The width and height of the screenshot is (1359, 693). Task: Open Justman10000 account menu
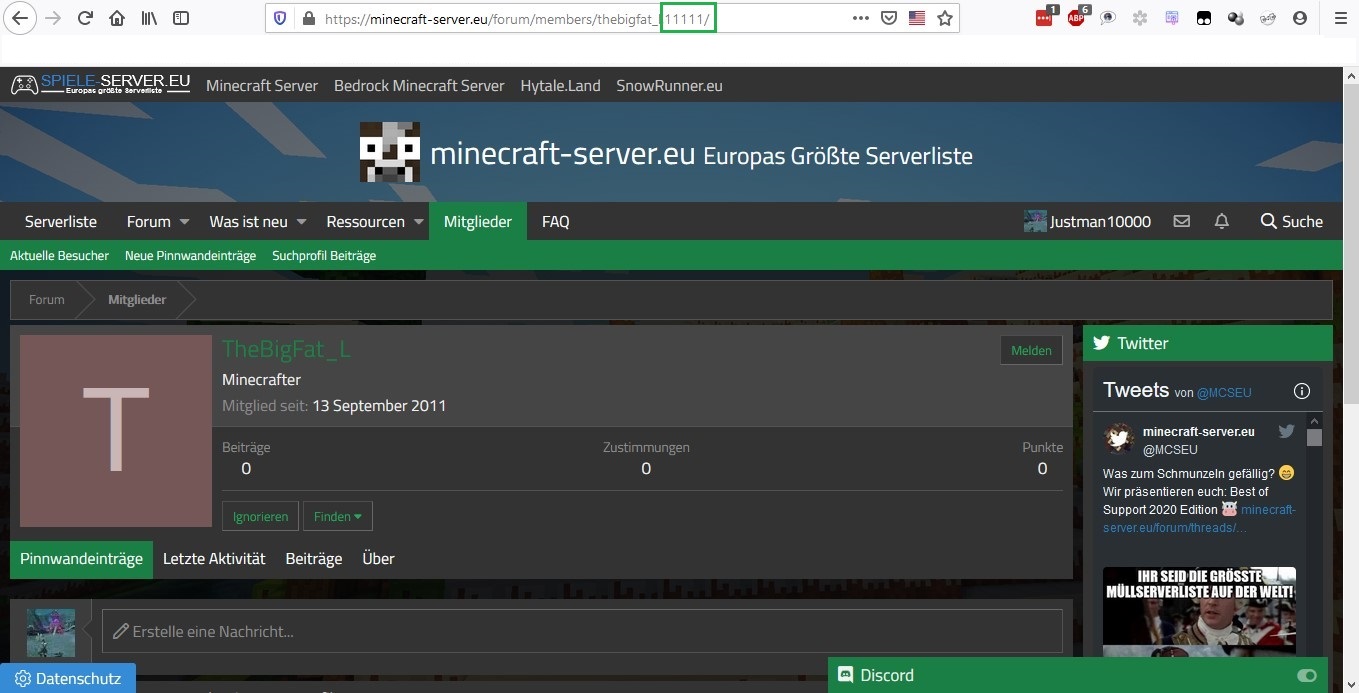(1087, 221)
